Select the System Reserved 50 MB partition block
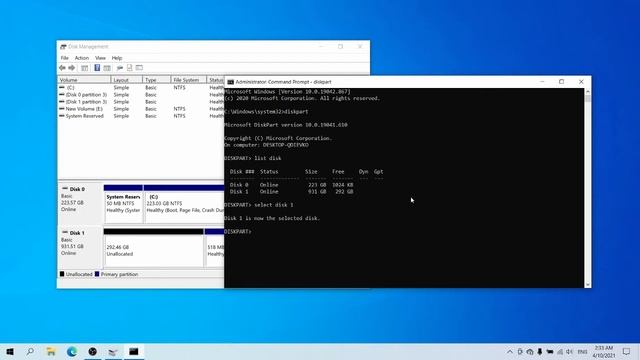This screenshot has width=640, height=360. click(x=123, y=204)
